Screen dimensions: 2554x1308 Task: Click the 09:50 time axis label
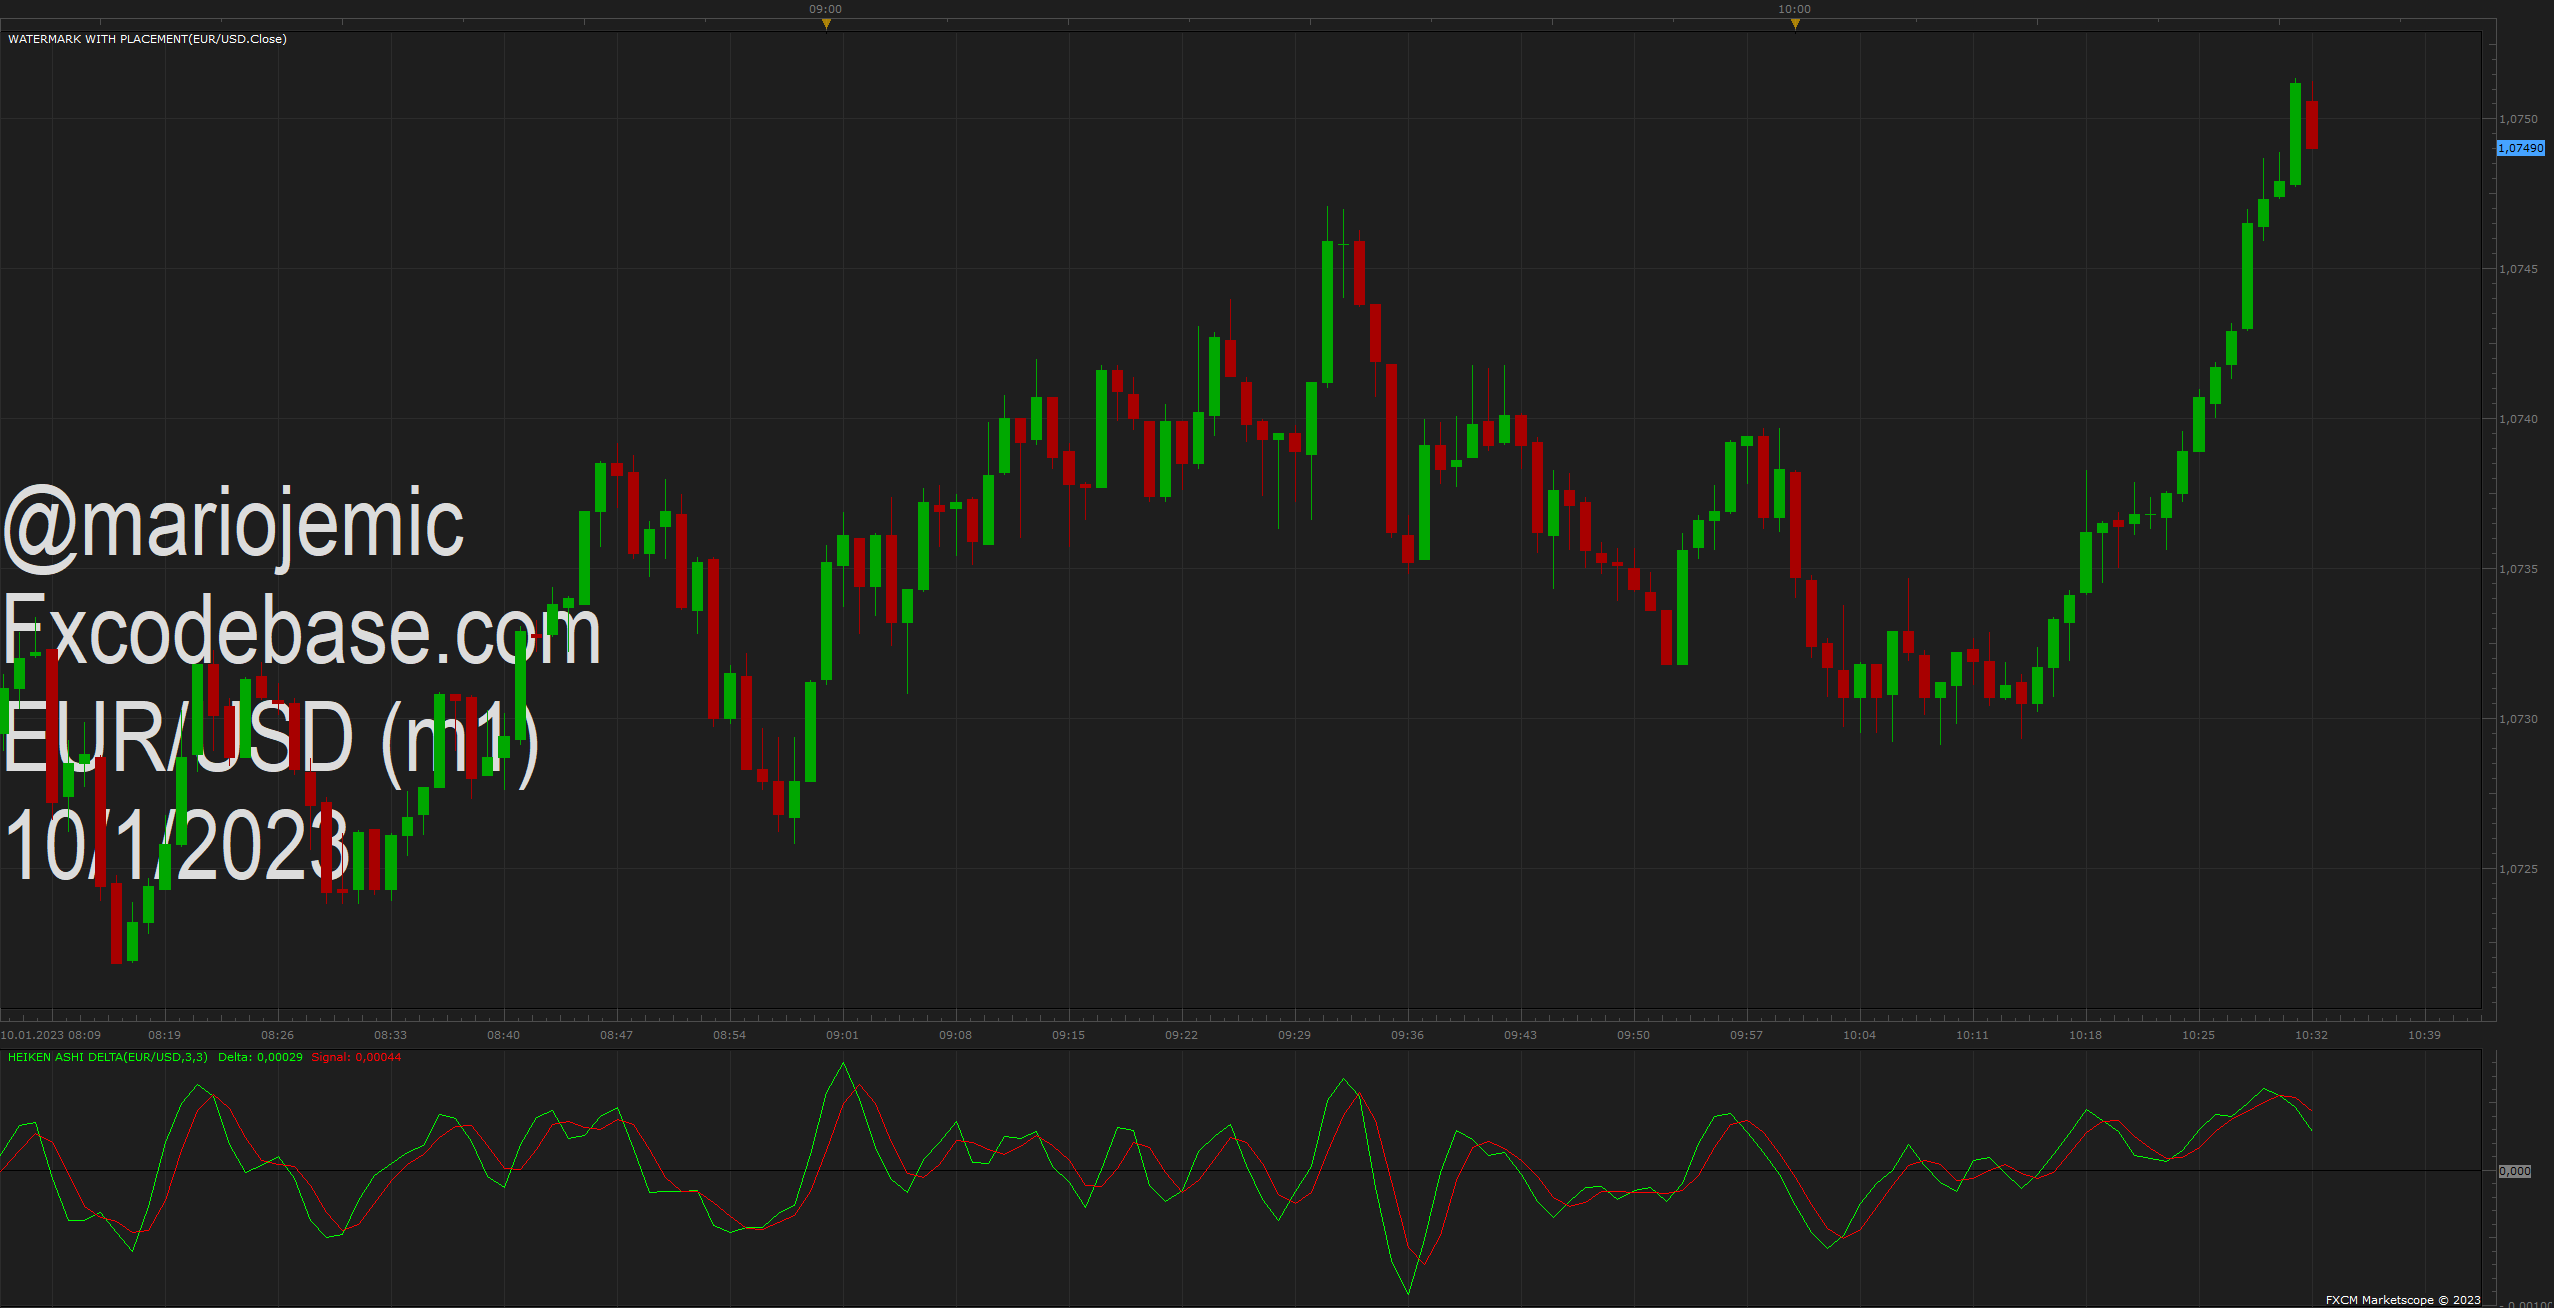(x=1633, y=1035)
